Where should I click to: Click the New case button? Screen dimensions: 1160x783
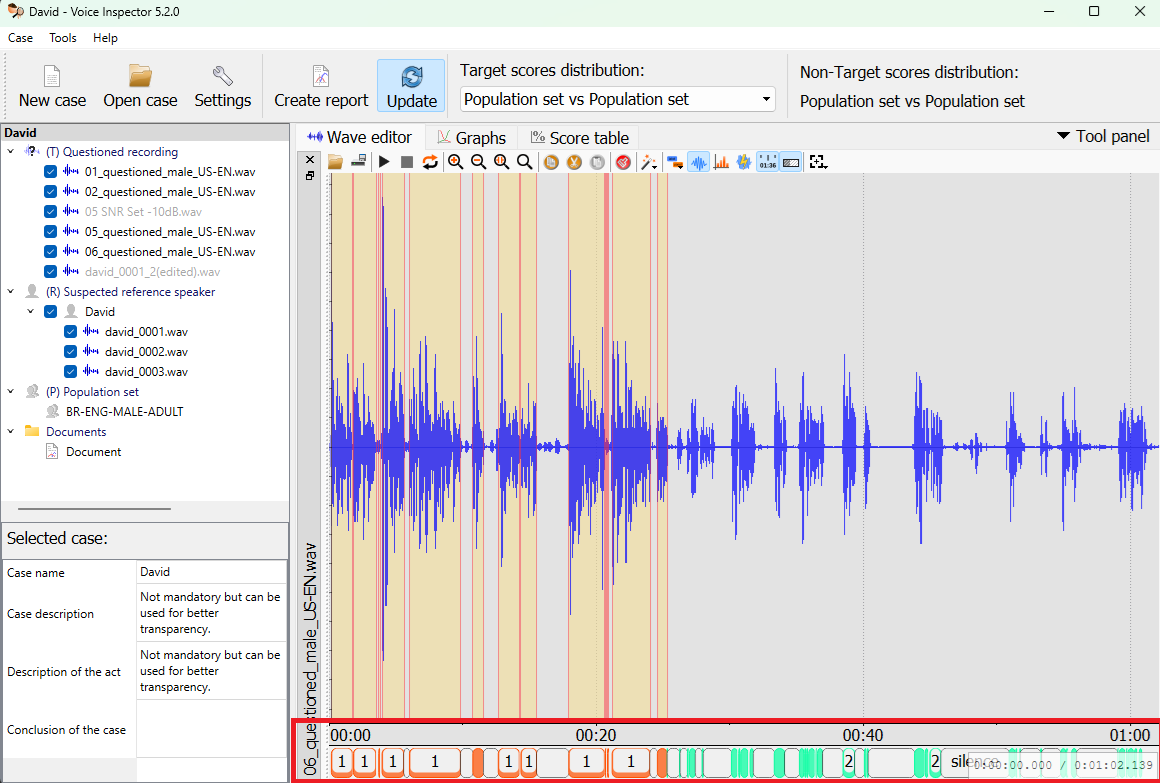(53, 87)
